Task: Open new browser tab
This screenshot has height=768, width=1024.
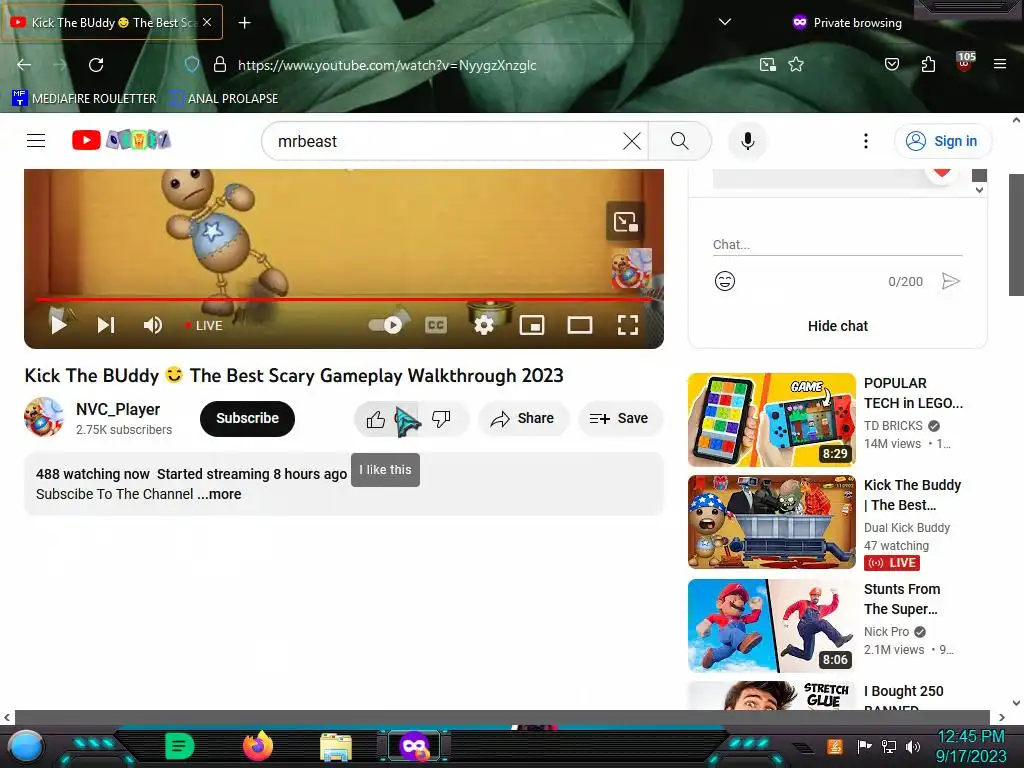Action: tap(244, 23)
